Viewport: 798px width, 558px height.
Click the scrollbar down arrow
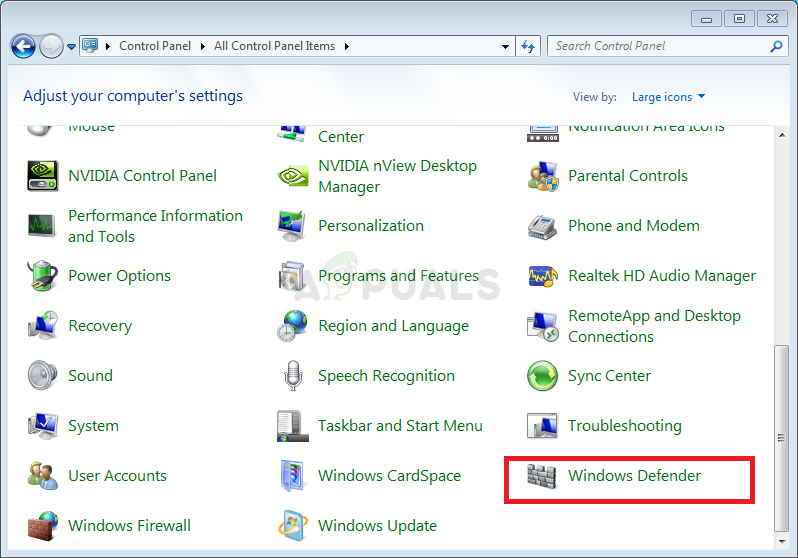(782, 541)
